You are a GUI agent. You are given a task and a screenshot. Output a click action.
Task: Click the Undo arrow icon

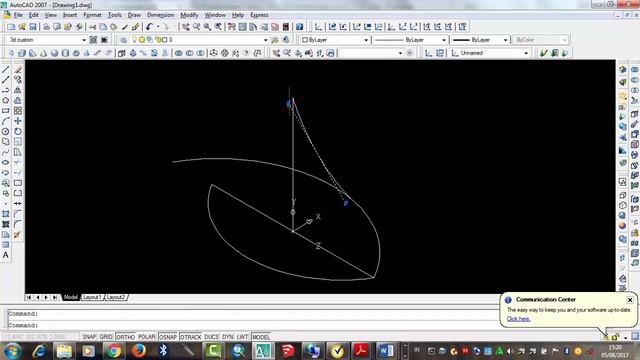149,27
